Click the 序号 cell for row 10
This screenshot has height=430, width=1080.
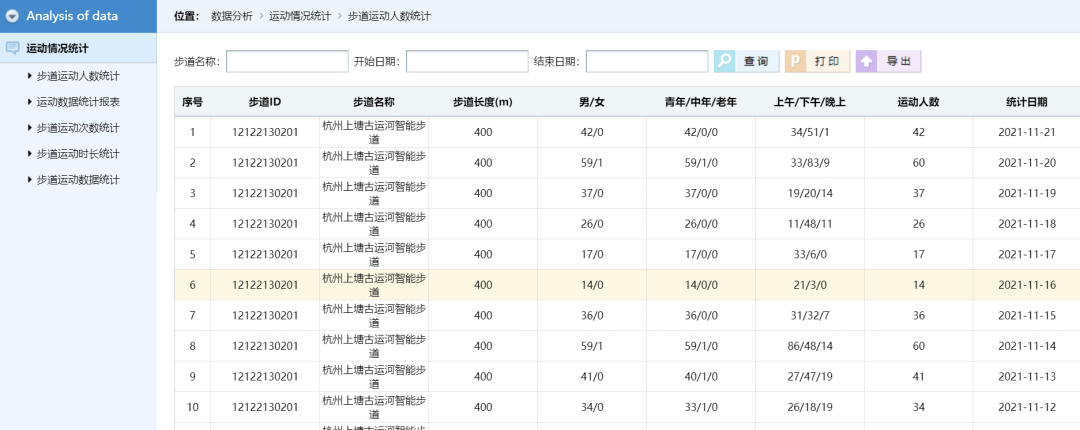pos(192,407)
